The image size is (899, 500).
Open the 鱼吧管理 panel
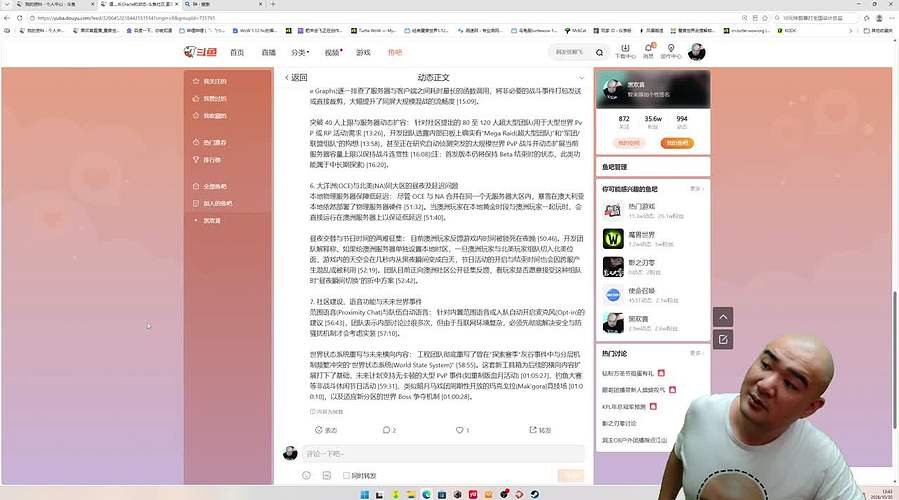coord(653,167)
